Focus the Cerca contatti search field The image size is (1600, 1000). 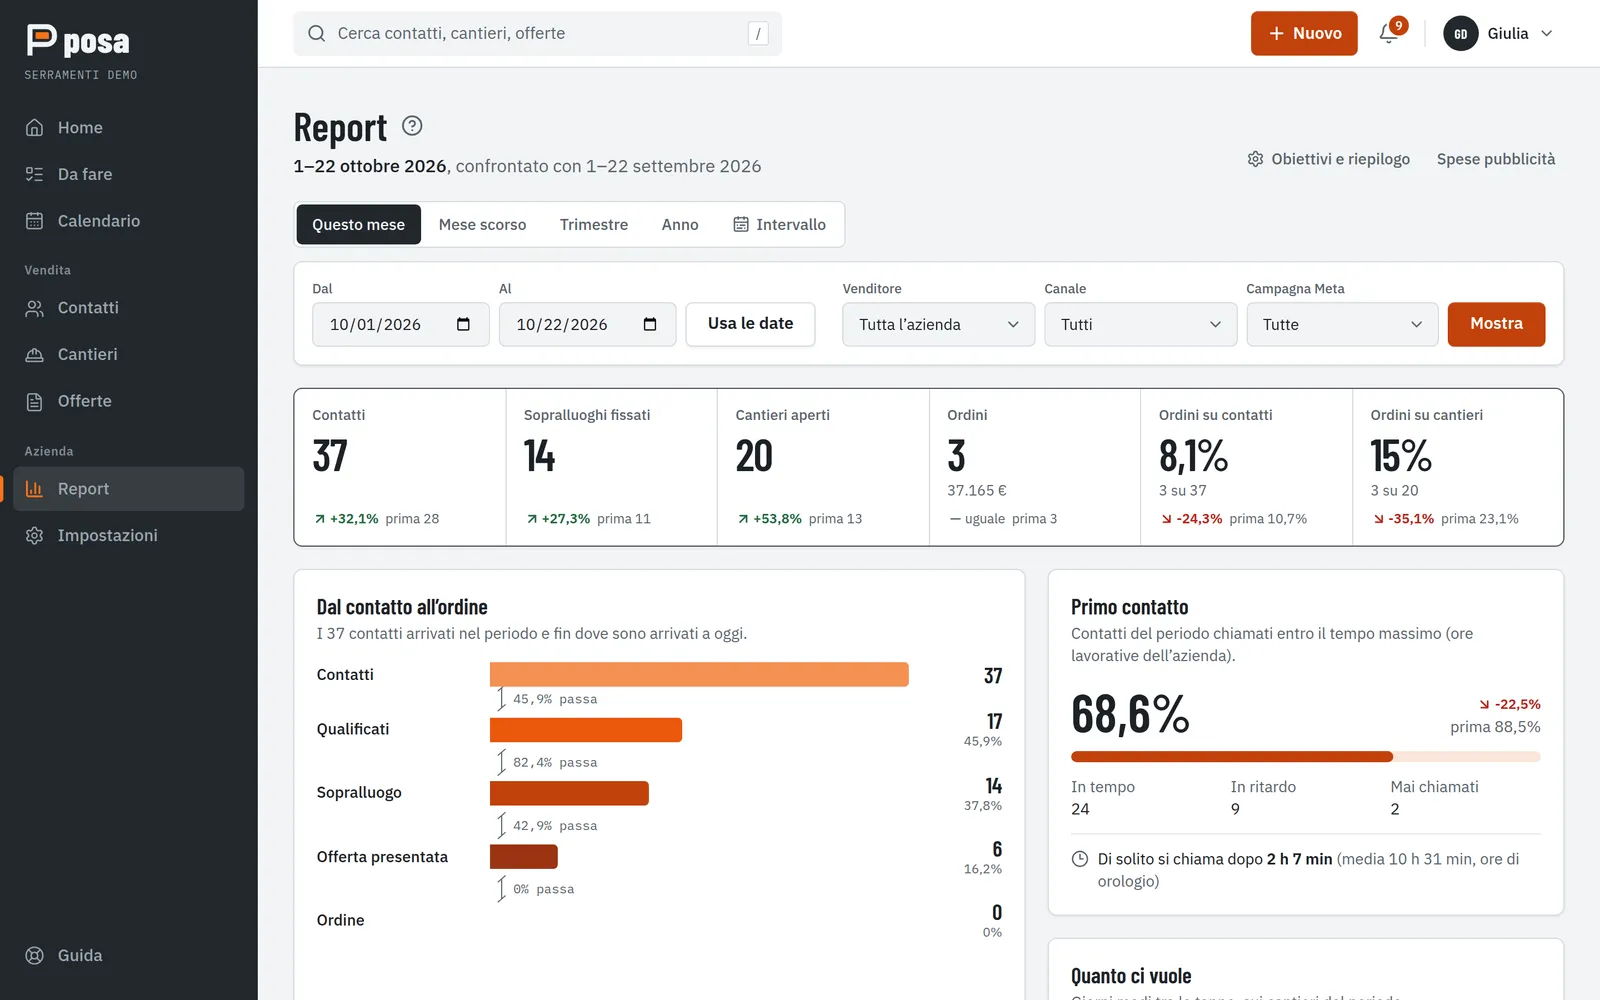(x=538, y=33)
